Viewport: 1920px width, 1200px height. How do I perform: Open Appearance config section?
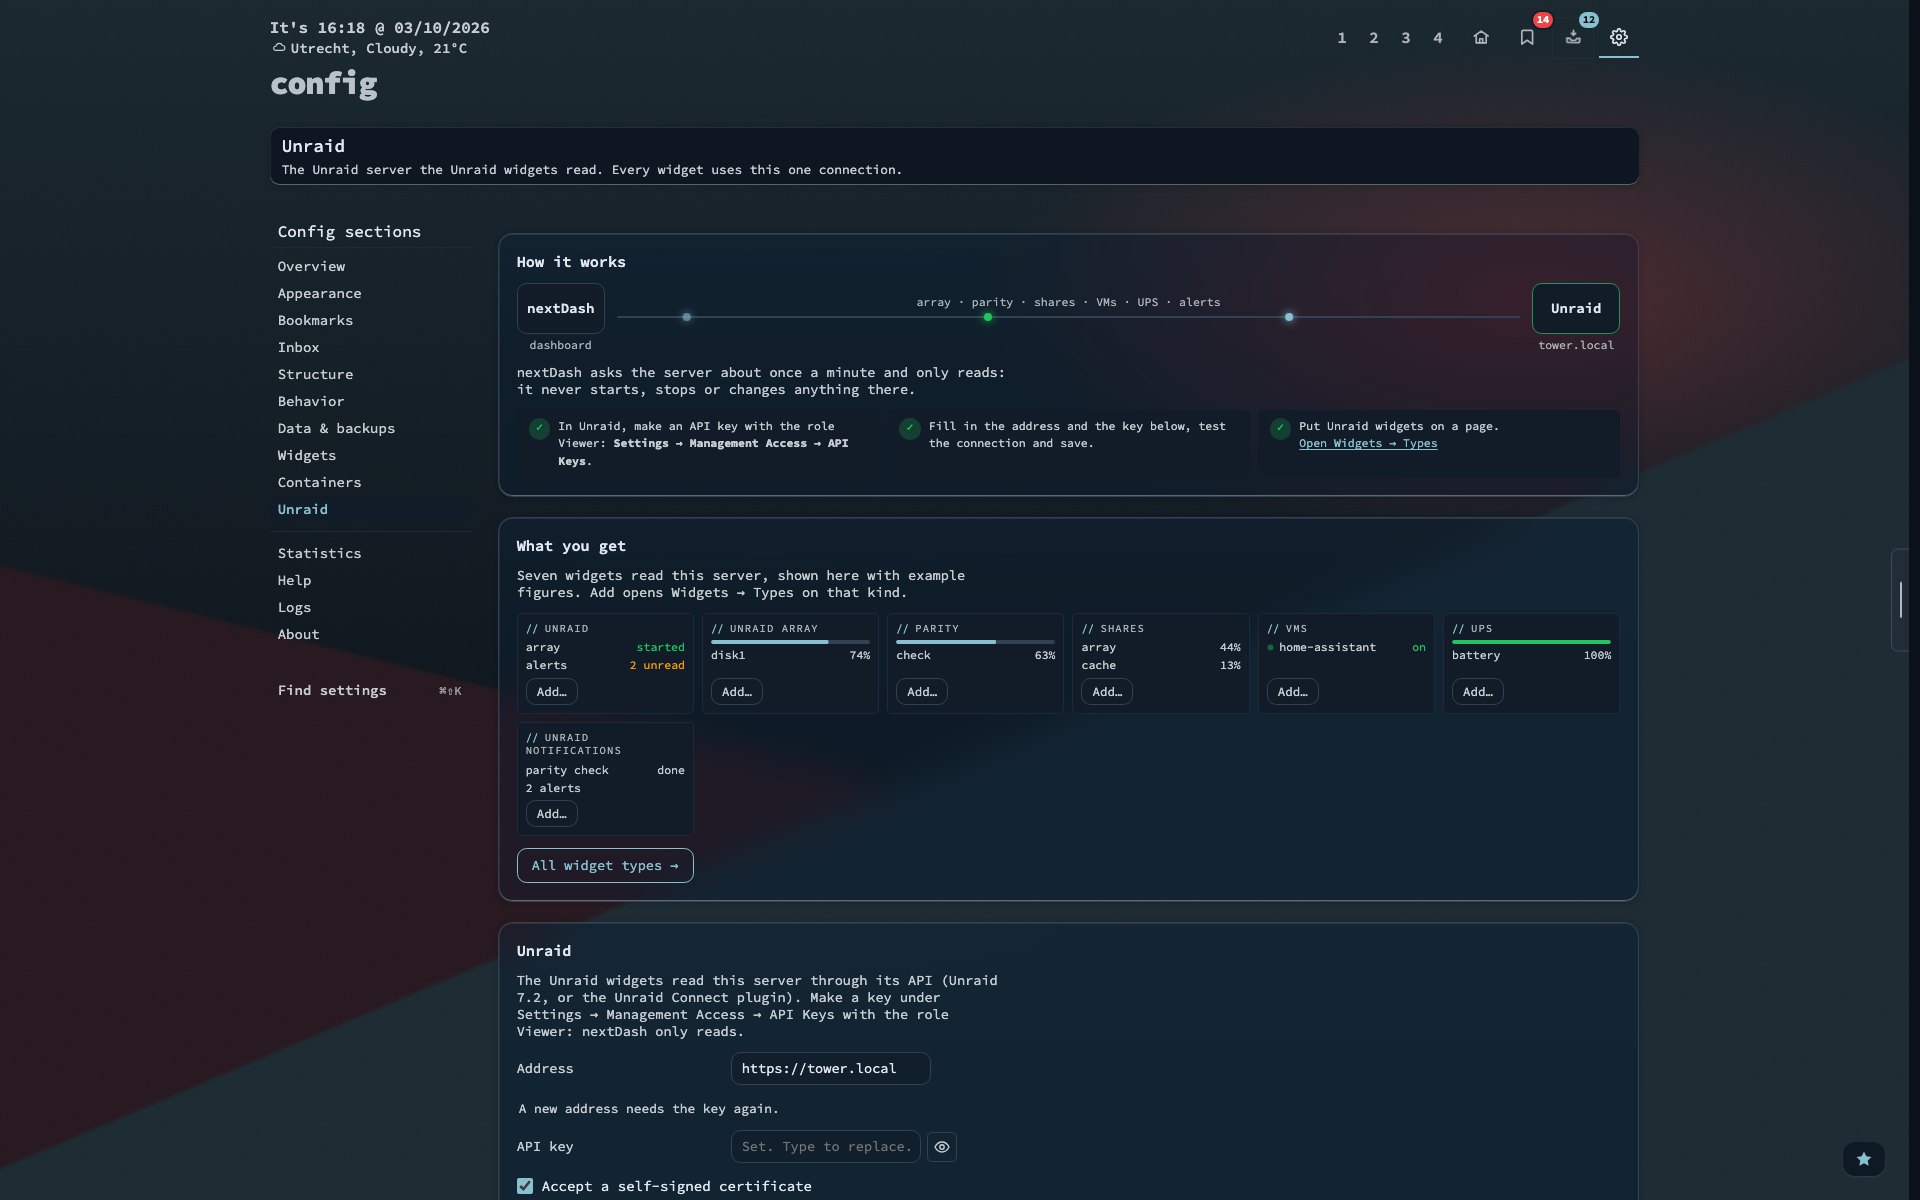pyautogui.click(x=320, y=293)
